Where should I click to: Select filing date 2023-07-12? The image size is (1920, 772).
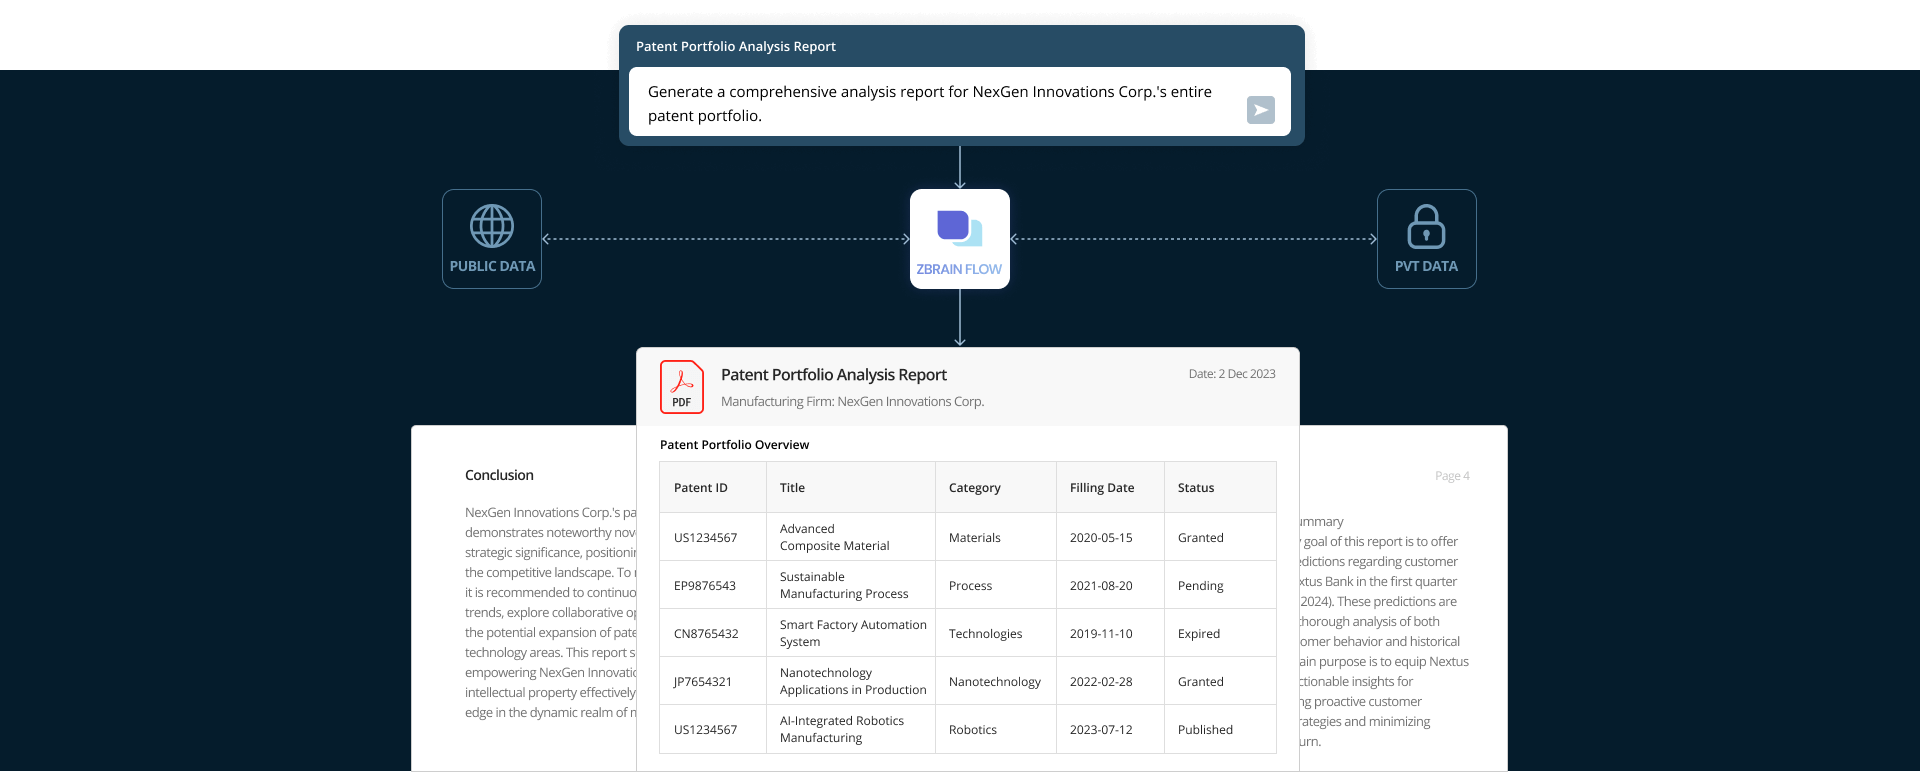(x=1101, y=730)
